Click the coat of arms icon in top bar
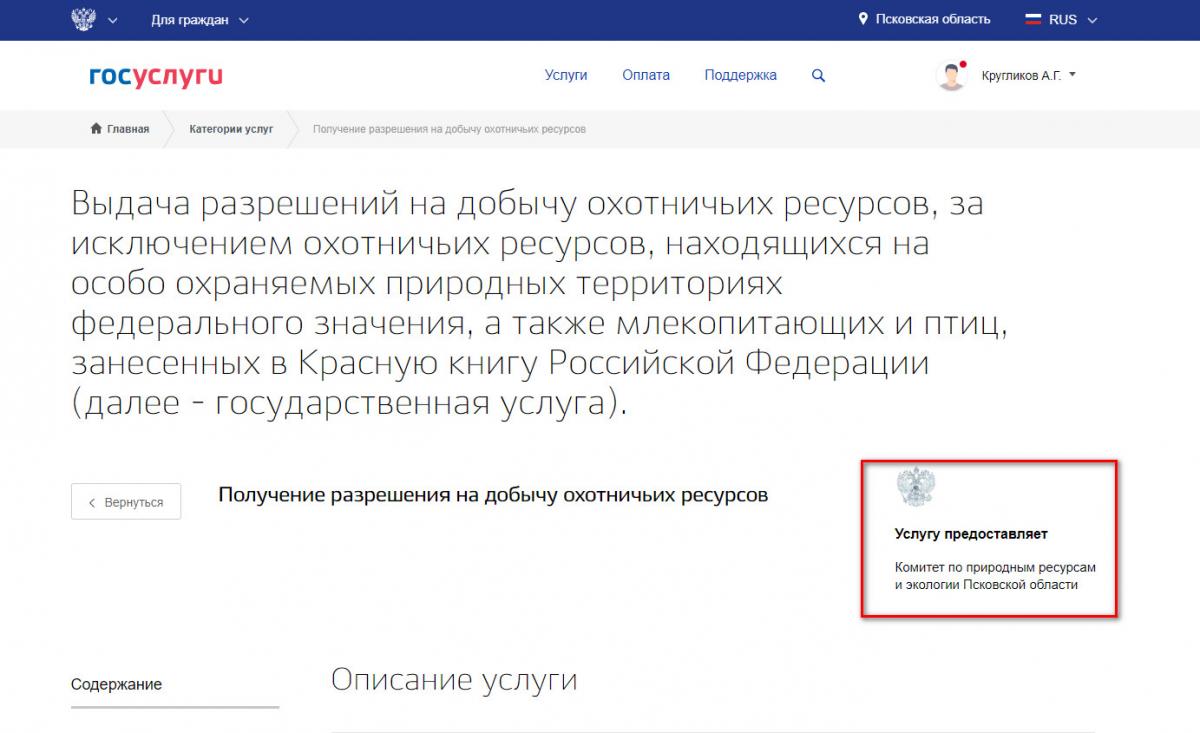The height and width of the screenshot is (733, 1200). point(84,20)
